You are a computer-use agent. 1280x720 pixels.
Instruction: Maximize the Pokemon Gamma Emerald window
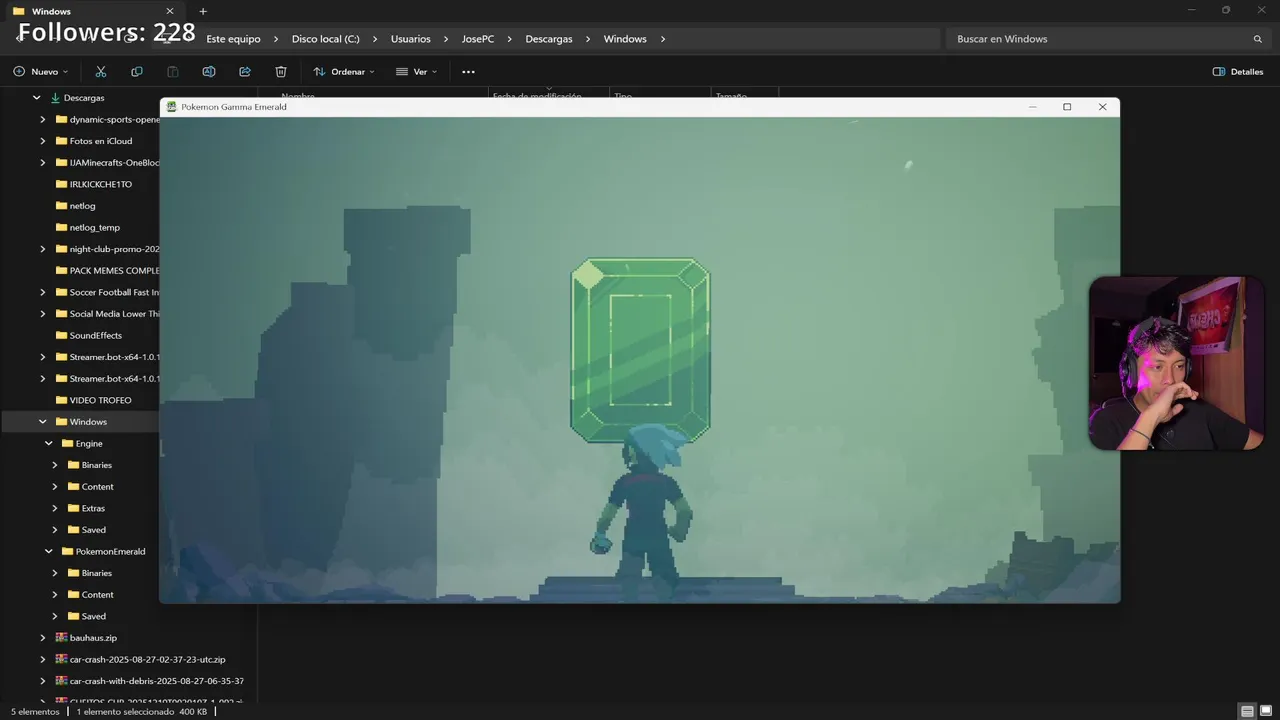pyautogui.click(x=1067, y=107)
